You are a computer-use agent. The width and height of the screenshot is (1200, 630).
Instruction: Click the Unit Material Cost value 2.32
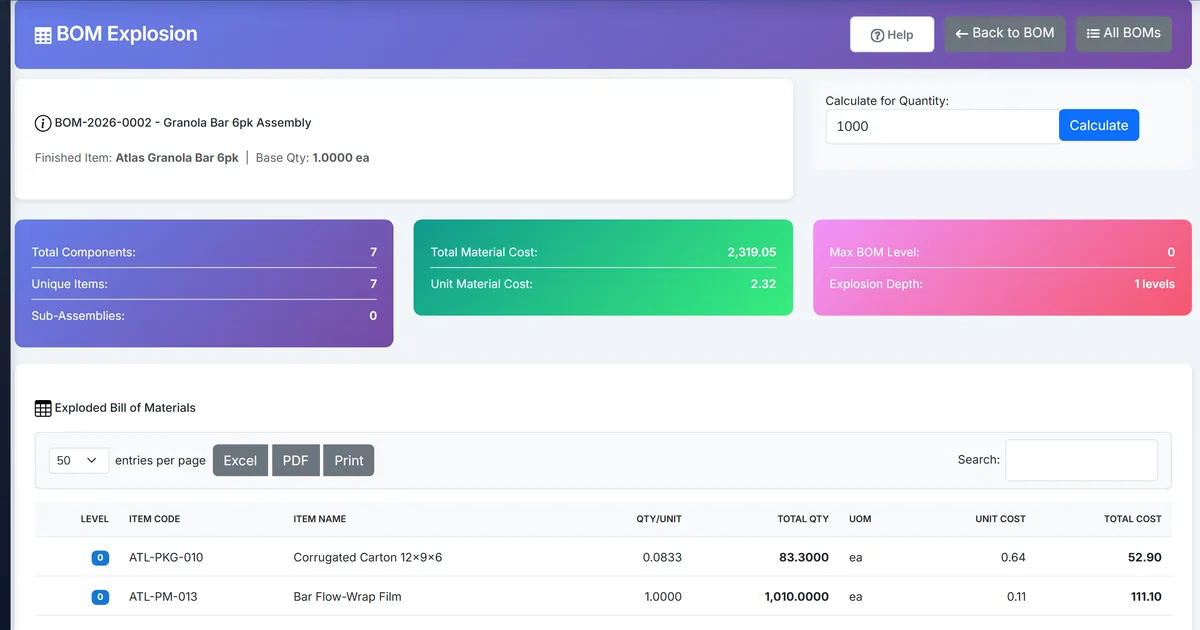764,284
